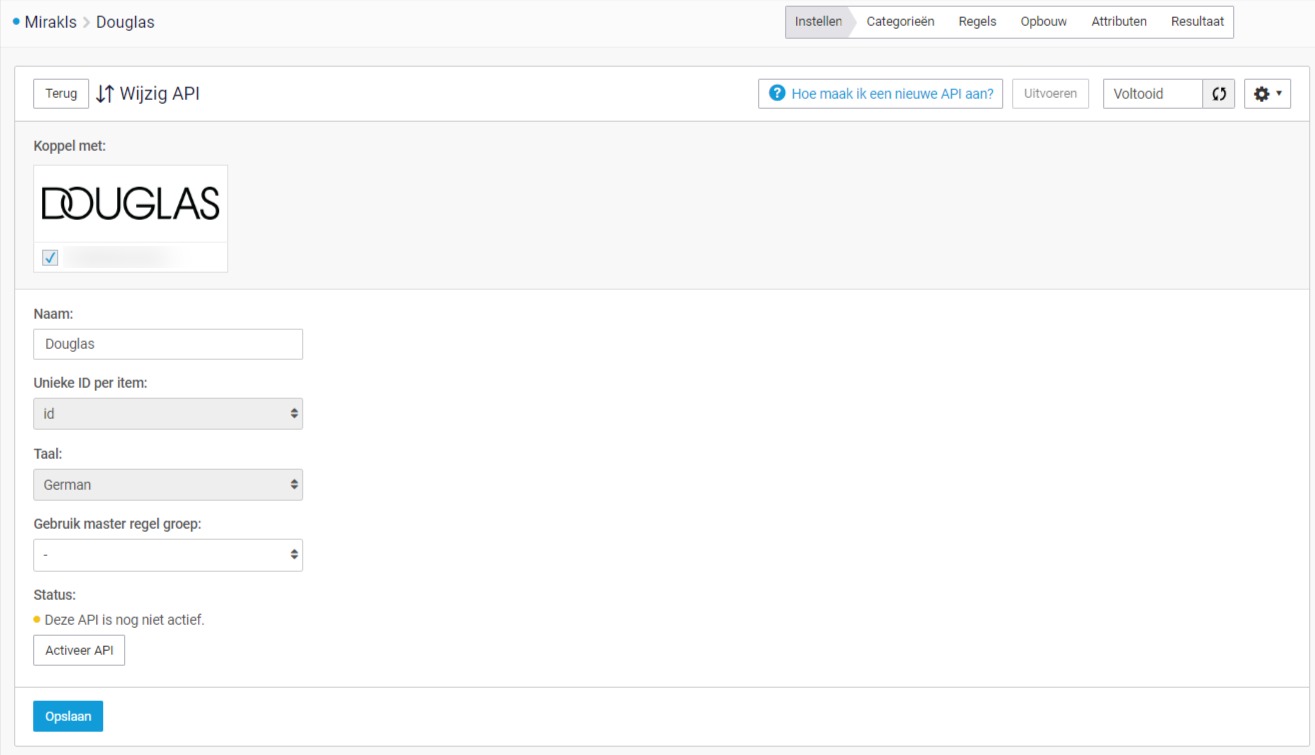
Task: Click the Naam input field containing Douglas
Action: coord(168,344)
